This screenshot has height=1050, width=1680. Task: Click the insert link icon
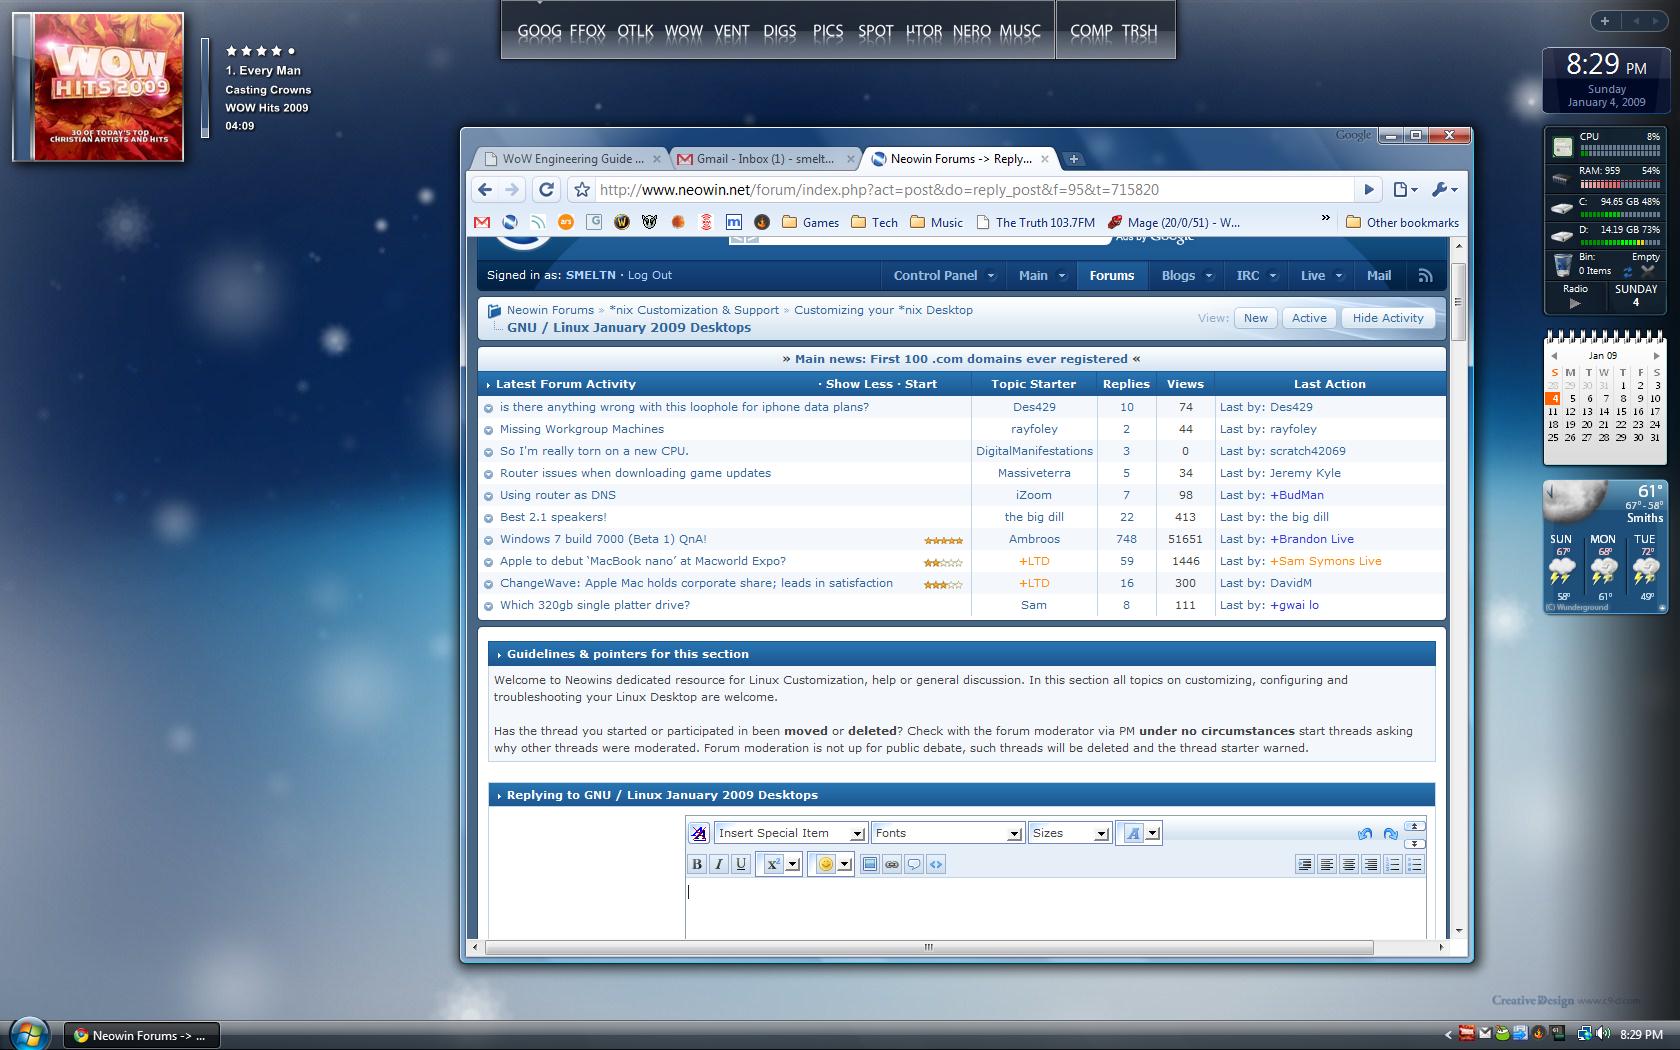tap(892, 864)
